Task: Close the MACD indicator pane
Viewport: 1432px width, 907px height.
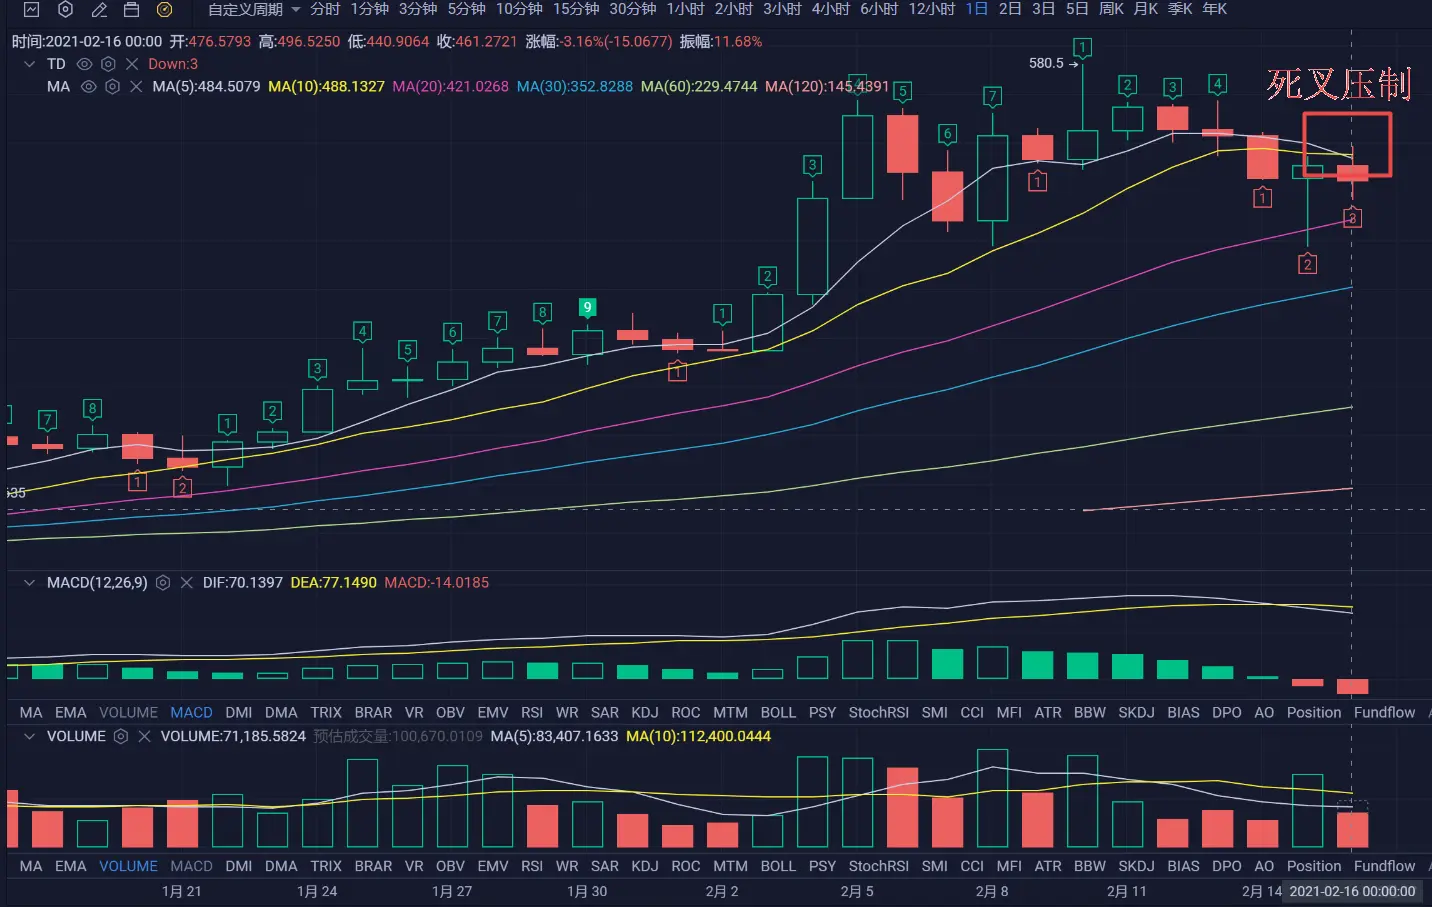Action: tap(186, 582)
